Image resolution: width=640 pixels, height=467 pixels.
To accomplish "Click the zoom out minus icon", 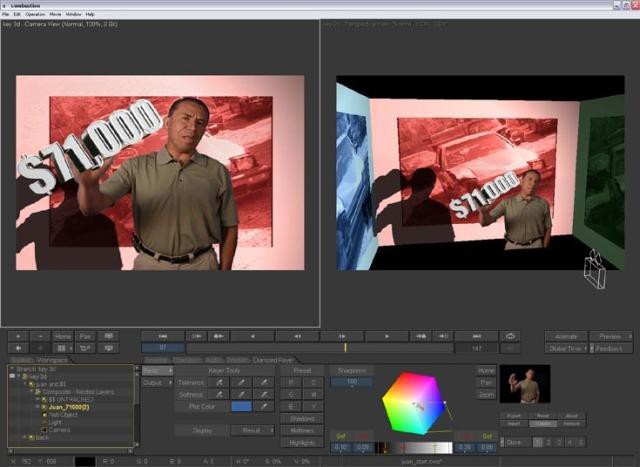I will pos(40,336).
